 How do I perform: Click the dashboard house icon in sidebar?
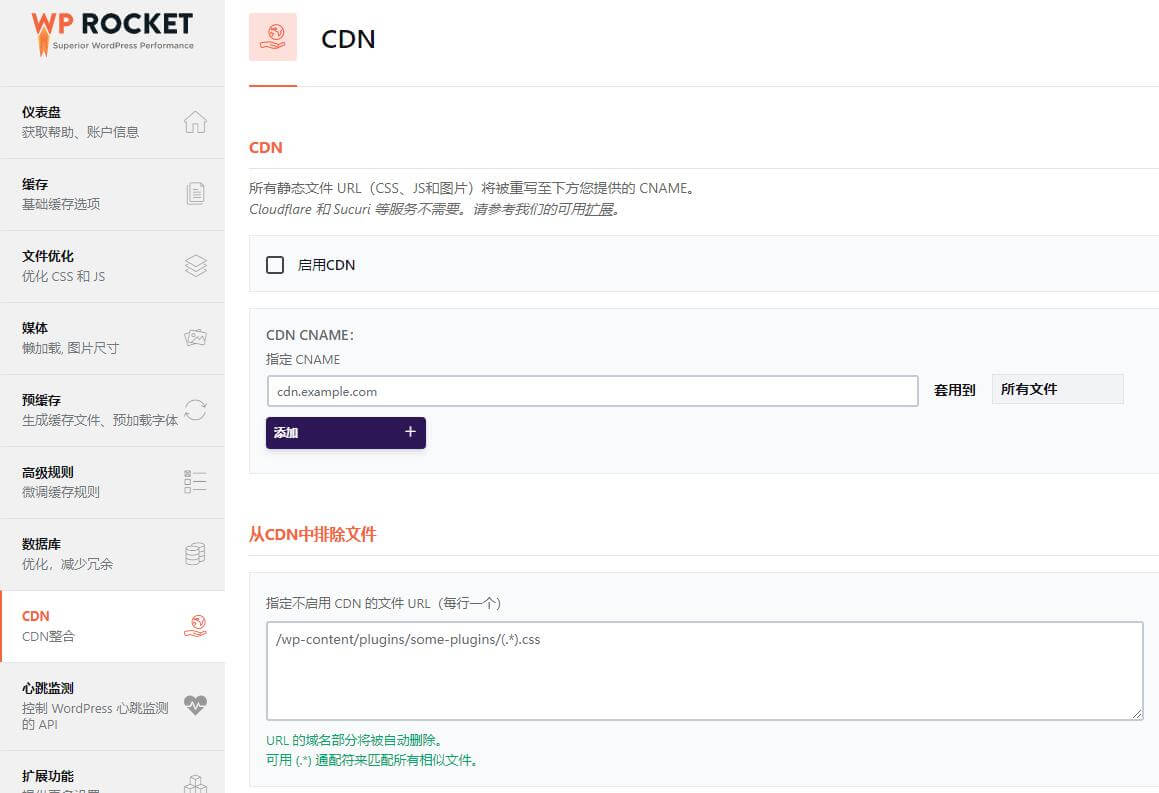pos(195,122)
